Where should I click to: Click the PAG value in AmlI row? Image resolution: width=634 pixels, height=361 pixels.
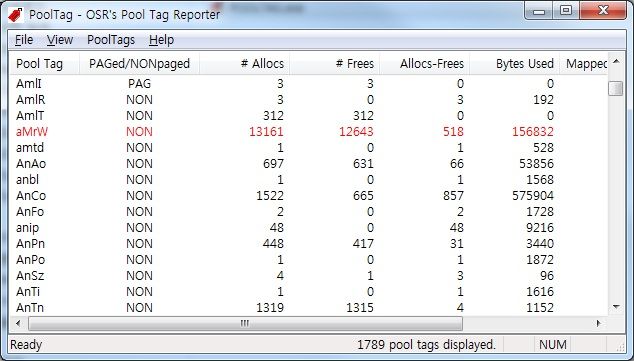(x=139, y=84)
